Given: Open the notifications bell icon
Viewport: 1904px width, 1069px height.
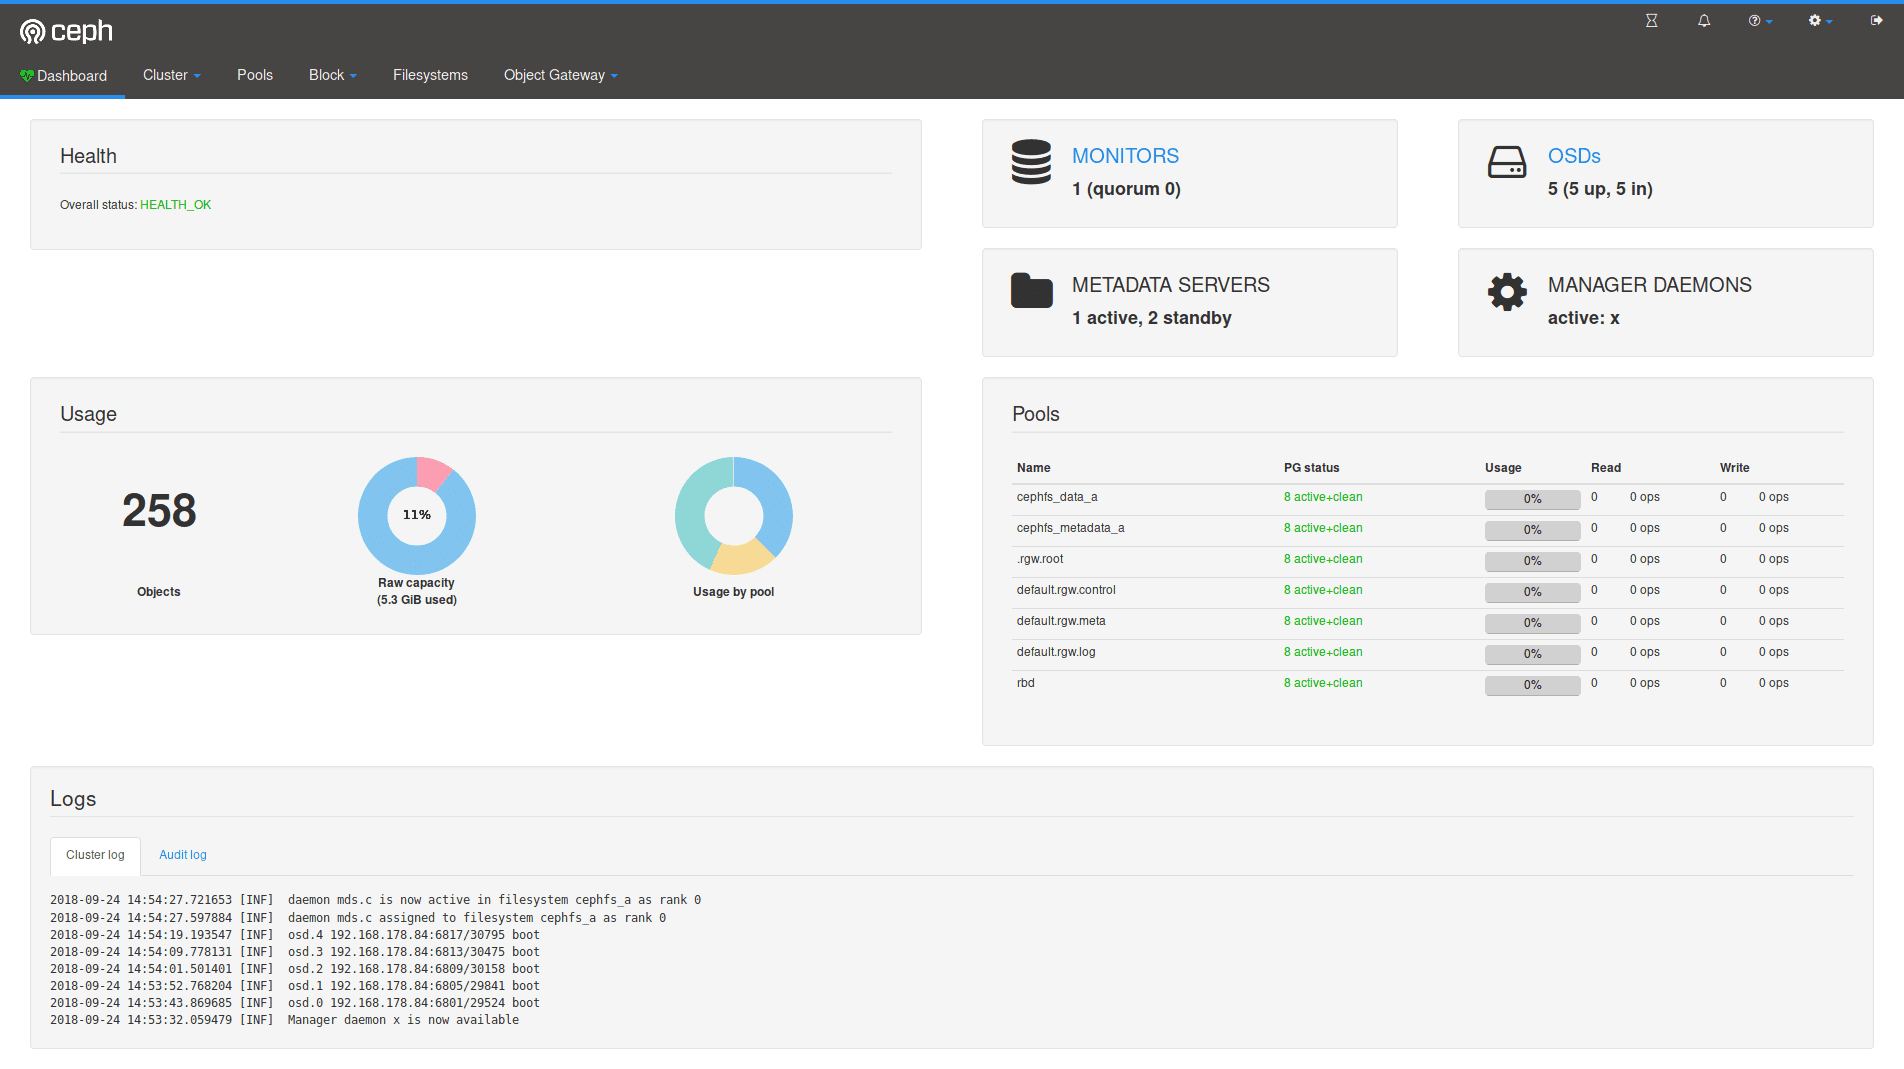Looking at the screenshot, I should tap(1704, 21).
